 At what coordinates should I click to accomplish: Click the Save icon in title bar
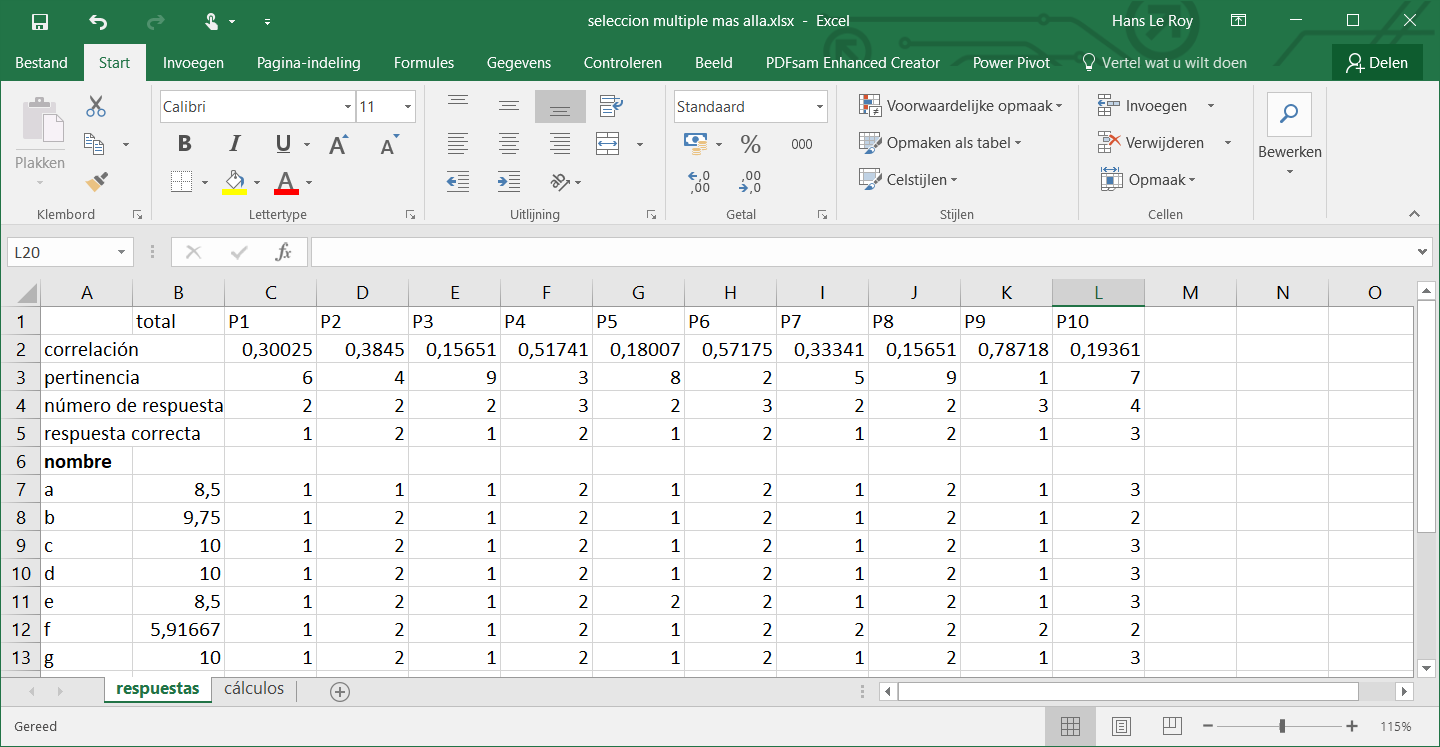40,21
